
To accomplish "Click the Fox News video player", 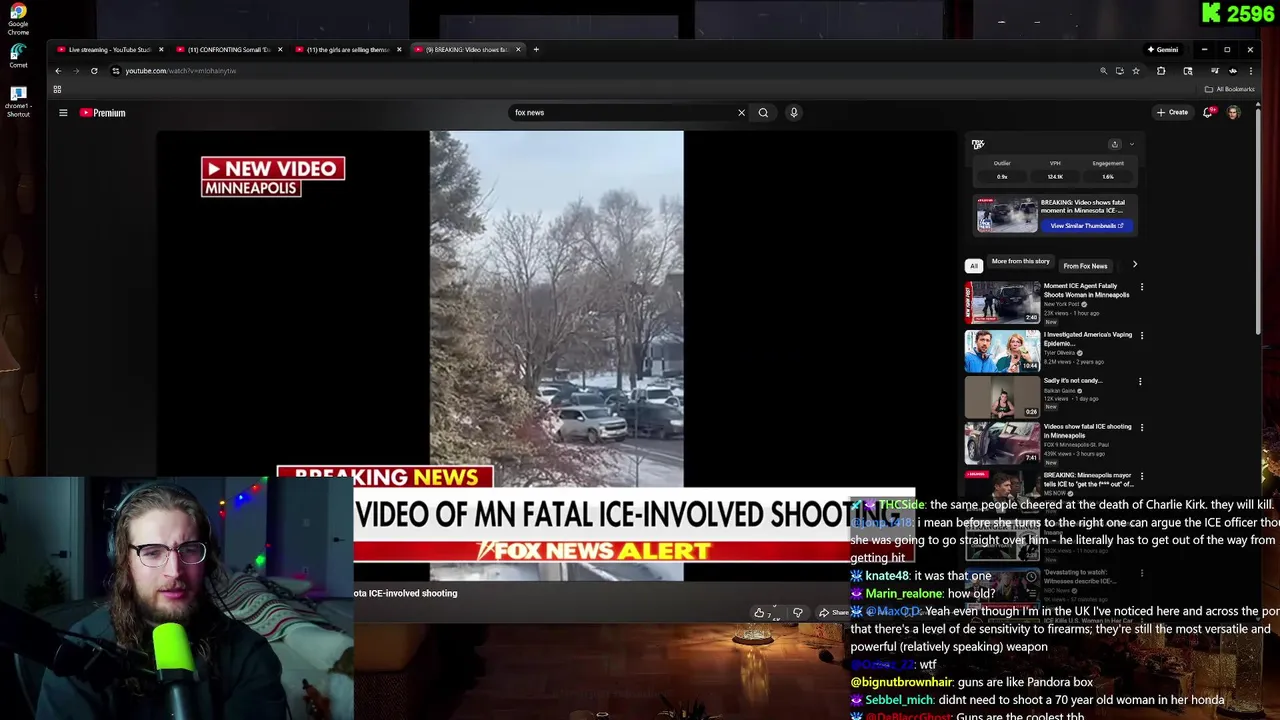I will 556,355.
